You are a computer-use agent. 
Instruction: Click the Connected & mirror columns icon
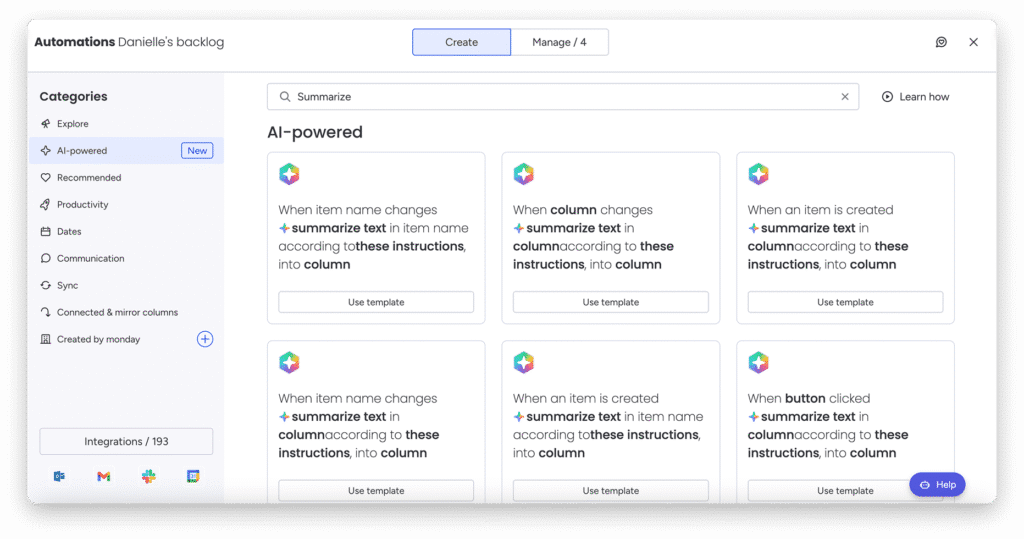point(46,312)
